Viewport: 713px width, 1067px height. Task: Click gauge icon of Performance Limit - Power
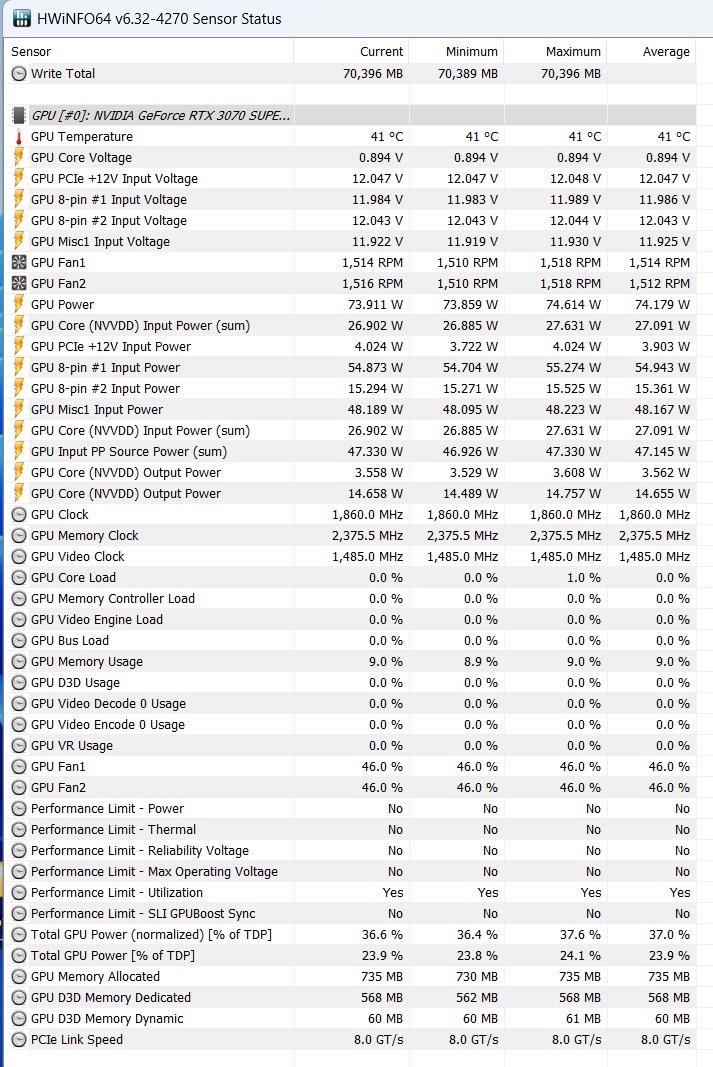pos(19,809)
